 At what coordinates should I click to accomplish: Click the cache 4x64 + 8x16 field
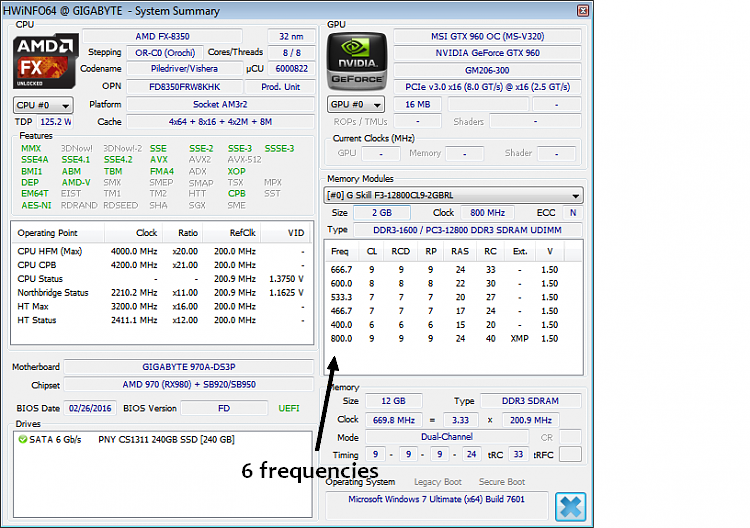click(x=220, y=122)
